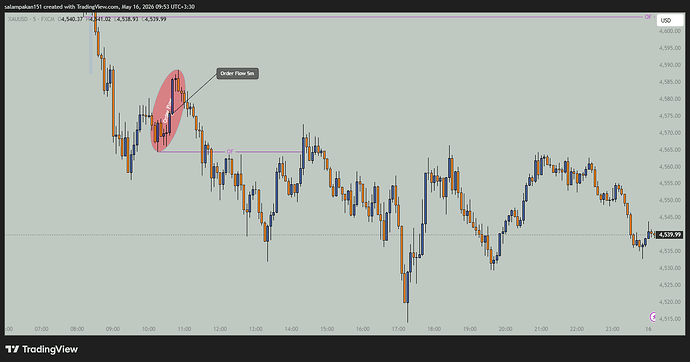The image size is (690, 362).
Task: Click the 4,590.00 price axis label
Action: click(x=670, y=65)
